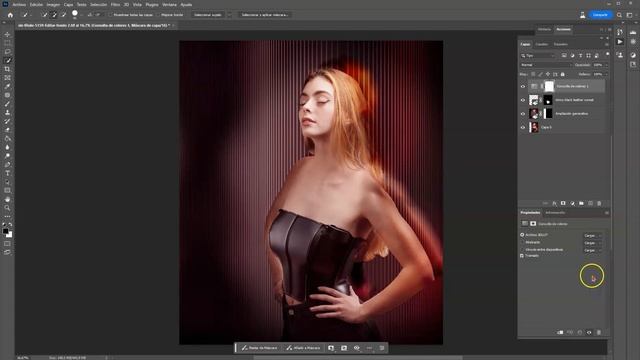
Task: Open Vínculo entre dispositivos Cargar dropdown
Action: point(592,250)
